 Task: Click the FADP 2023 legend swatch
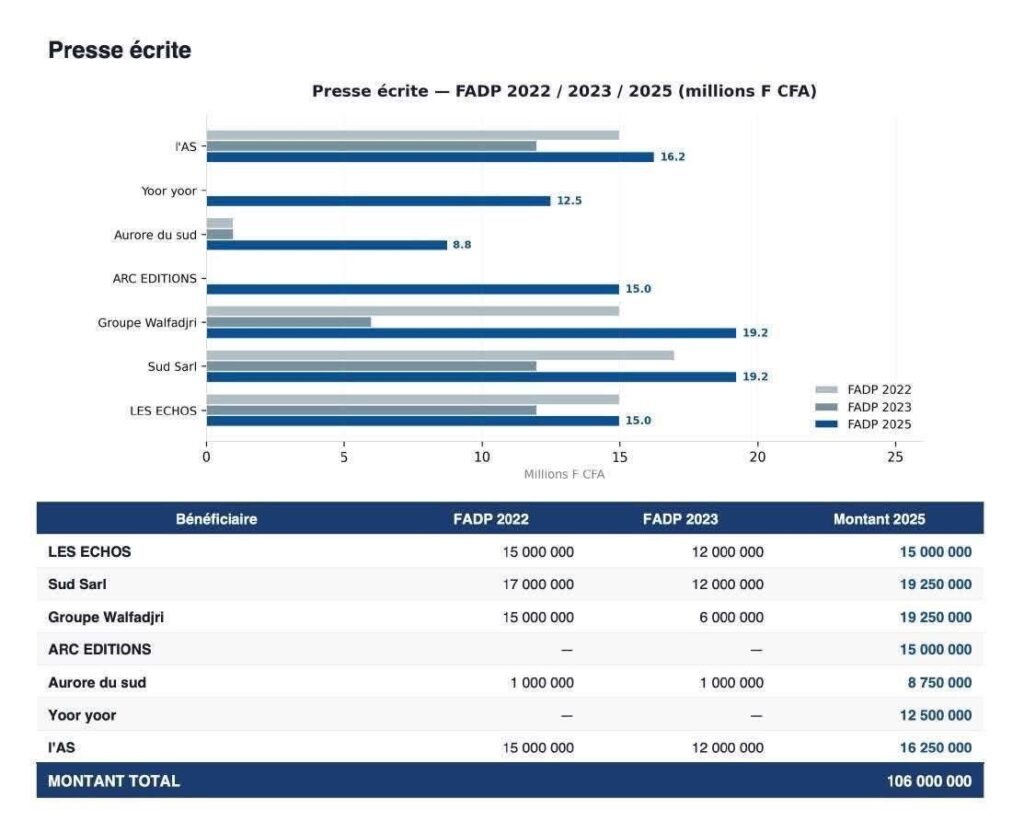point(826,407)
